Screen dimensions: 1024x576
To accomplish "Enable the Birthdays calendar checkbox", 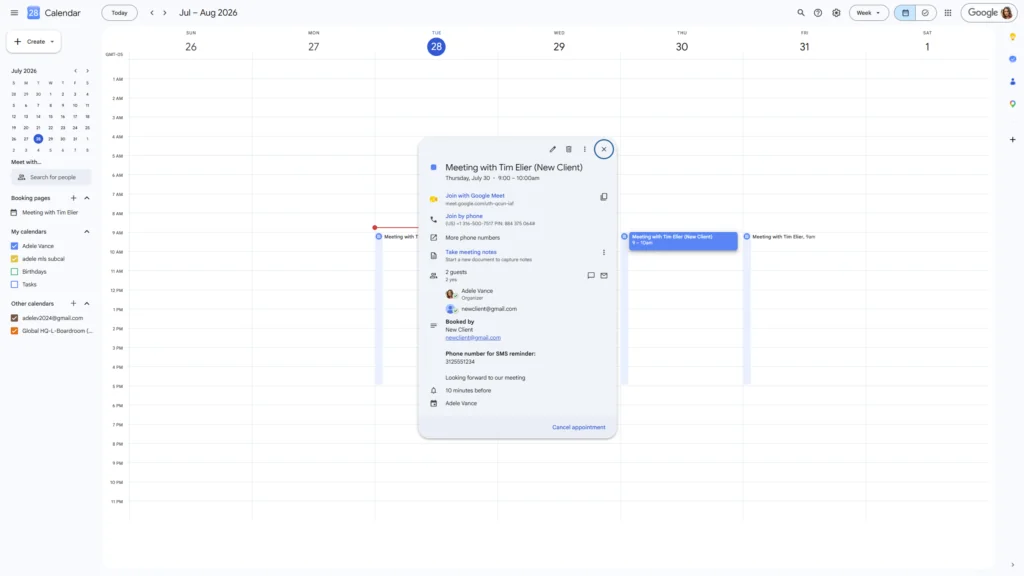I will click(x=14, y=272).
